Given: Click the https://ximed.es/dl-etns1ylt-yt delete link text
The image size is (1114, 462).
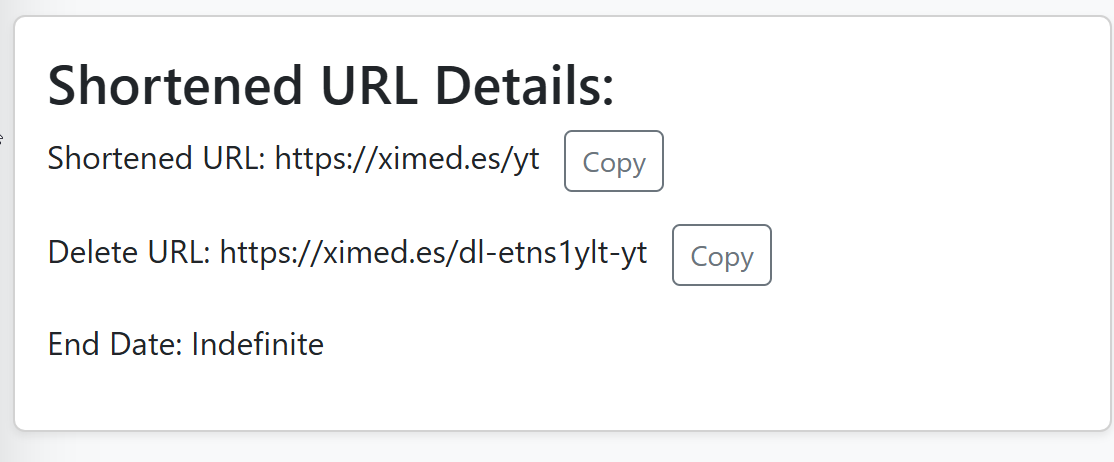Looking at the screenshot, I should (433, 253).
